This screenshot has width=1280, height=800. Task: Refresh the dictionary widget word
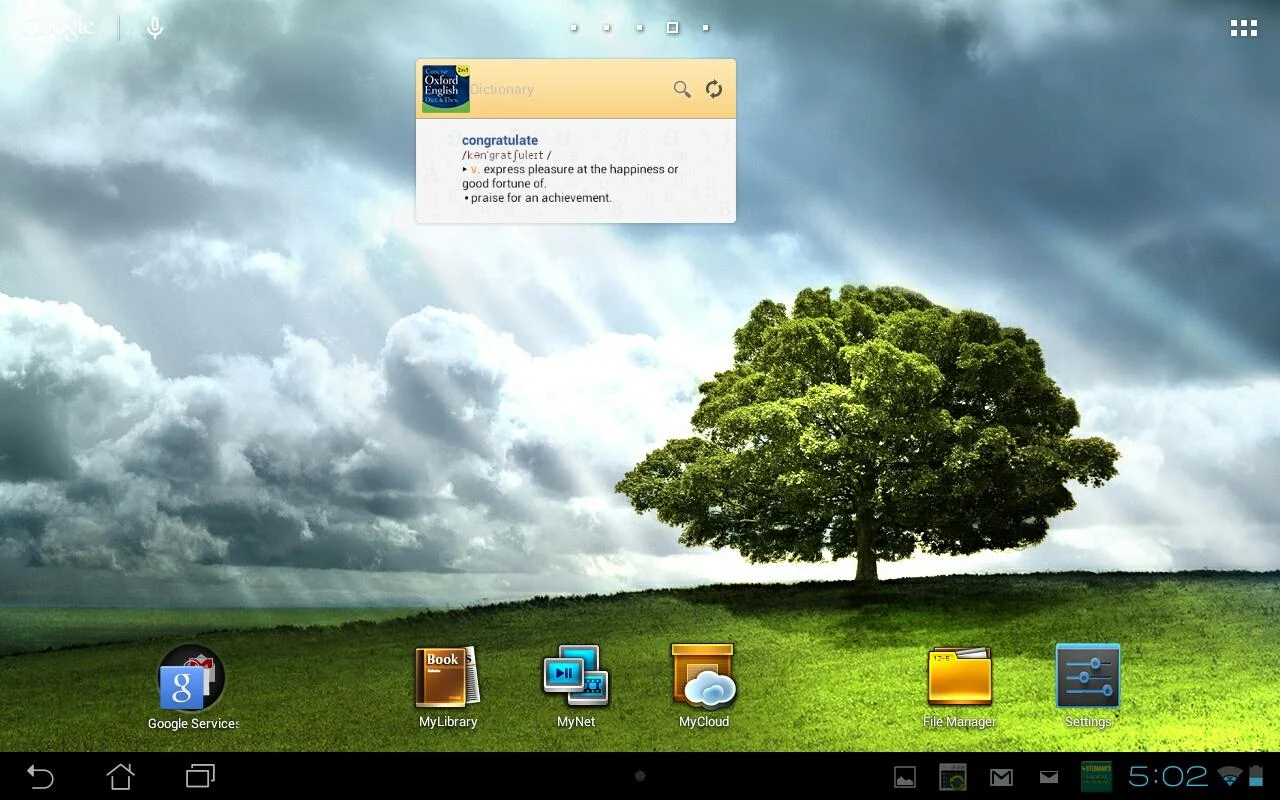click(x=714, y=89)
